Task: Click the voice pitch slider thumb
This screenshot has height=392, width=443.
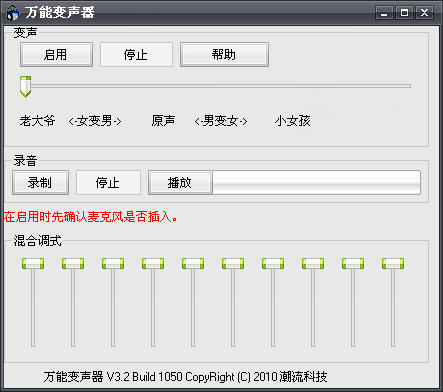Action: (25, 87)
